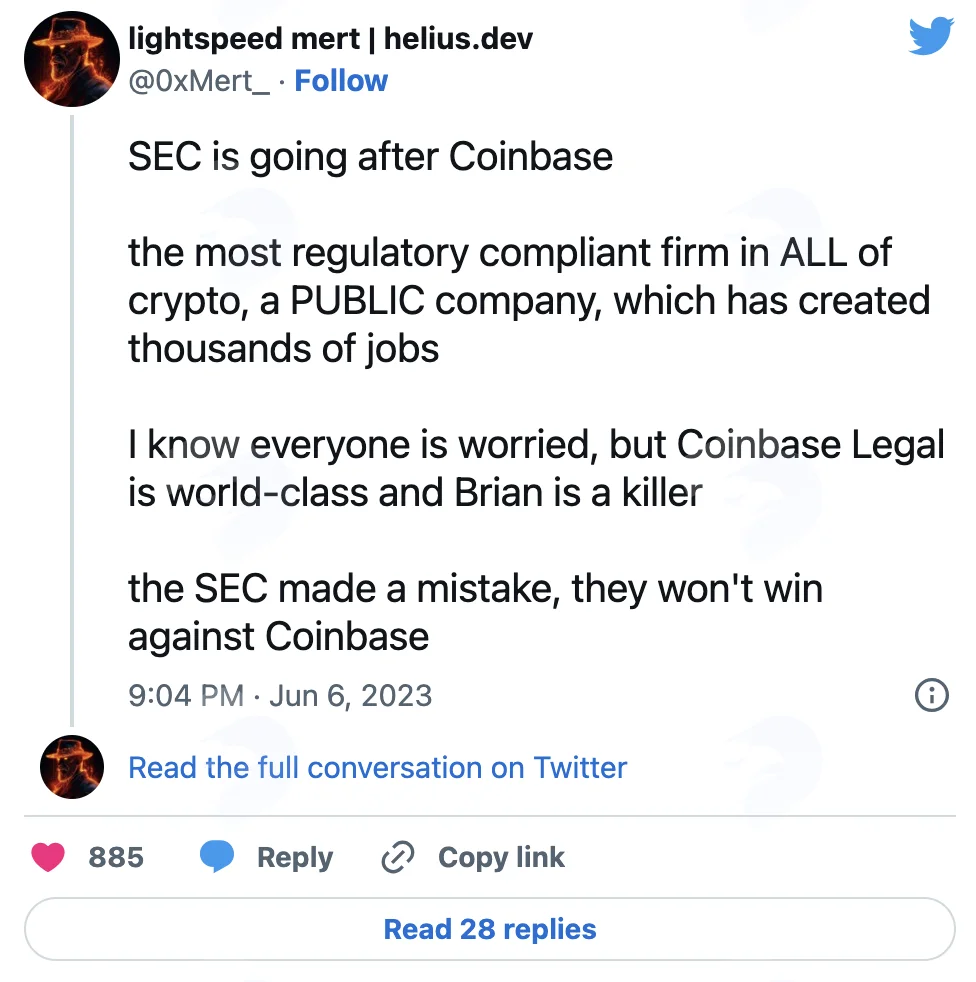
Task: Click the paragraph about most regulatory compliant firm
Action: (x=529, y=301)
